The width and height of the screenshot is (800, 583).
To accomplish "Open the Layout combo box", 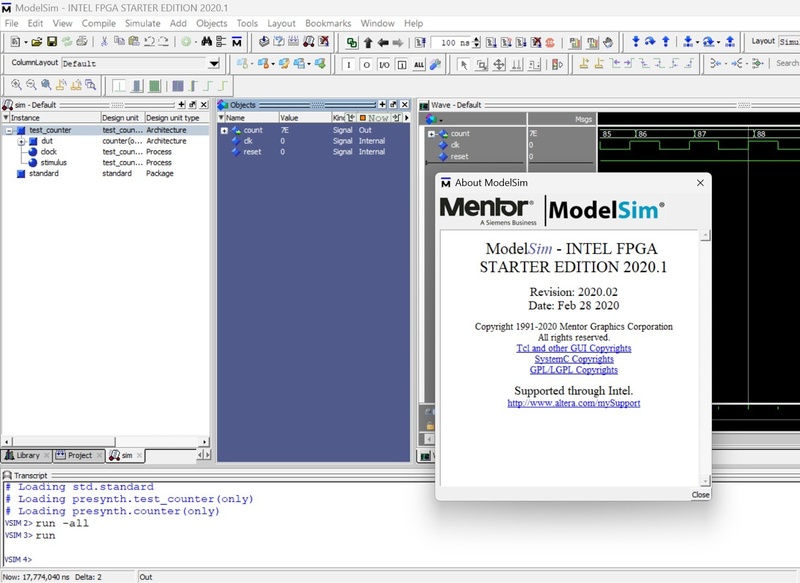I will pyautogui.click(x=789, y=41).
